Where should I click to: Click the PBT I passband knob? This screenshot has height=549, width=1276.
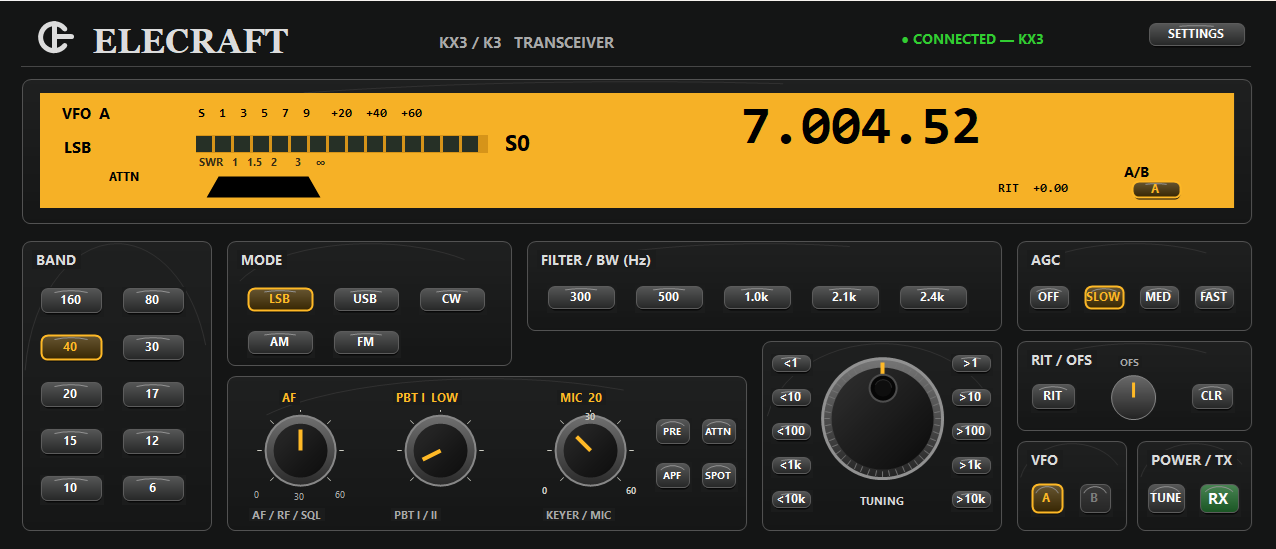[440, 450]
